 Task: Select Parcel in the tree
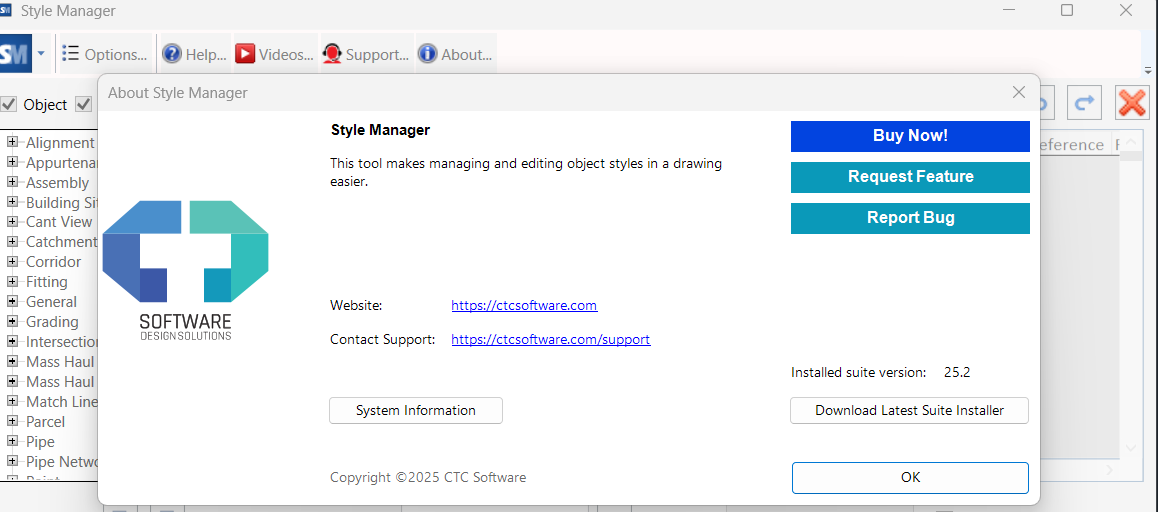click(x=45, y=422)
